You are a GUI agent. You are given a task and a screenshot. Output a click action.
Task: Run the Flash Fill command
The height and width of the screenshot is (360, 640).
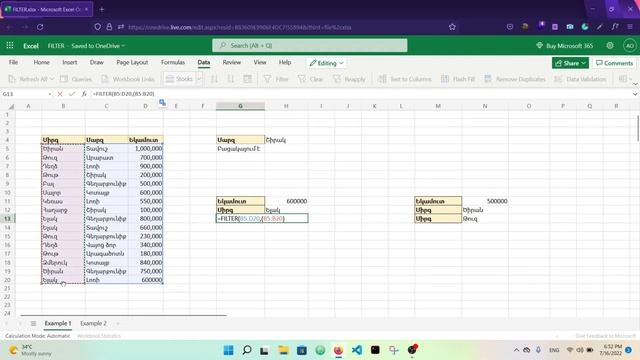pyautogui.click(x=458, y=79)
